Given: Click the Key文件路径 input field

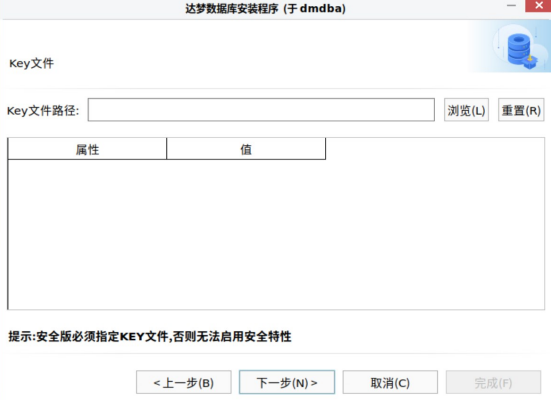Looking at the screenshot, I should point(261,110).
